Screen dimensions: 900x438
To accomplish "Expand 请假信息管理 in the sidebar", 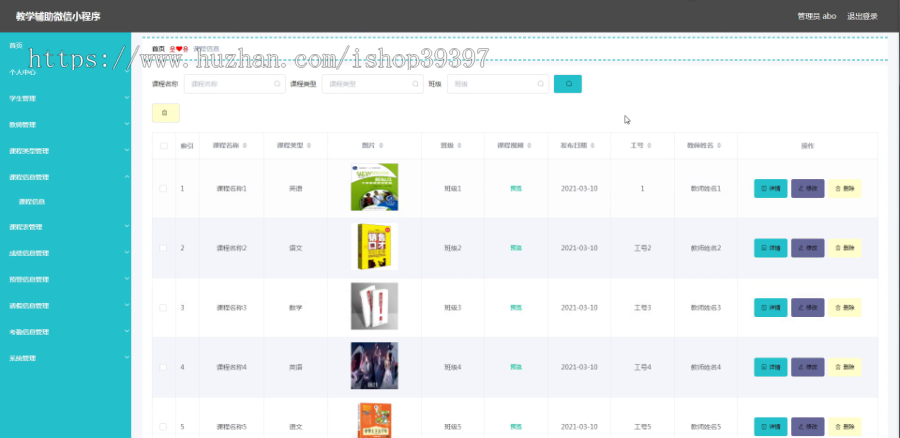I will [x=65, y=306].
